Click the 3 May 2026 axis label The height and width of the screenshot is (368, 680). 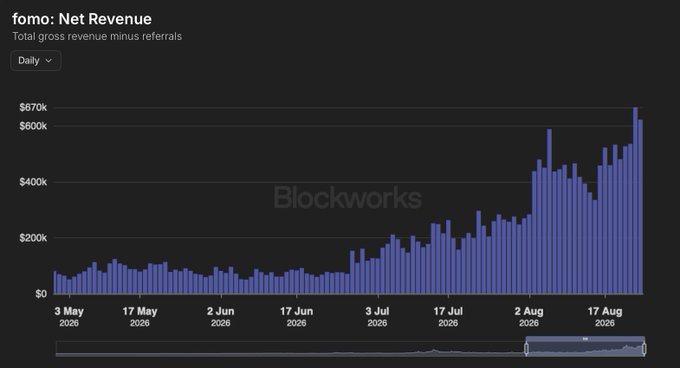(69, 317)
